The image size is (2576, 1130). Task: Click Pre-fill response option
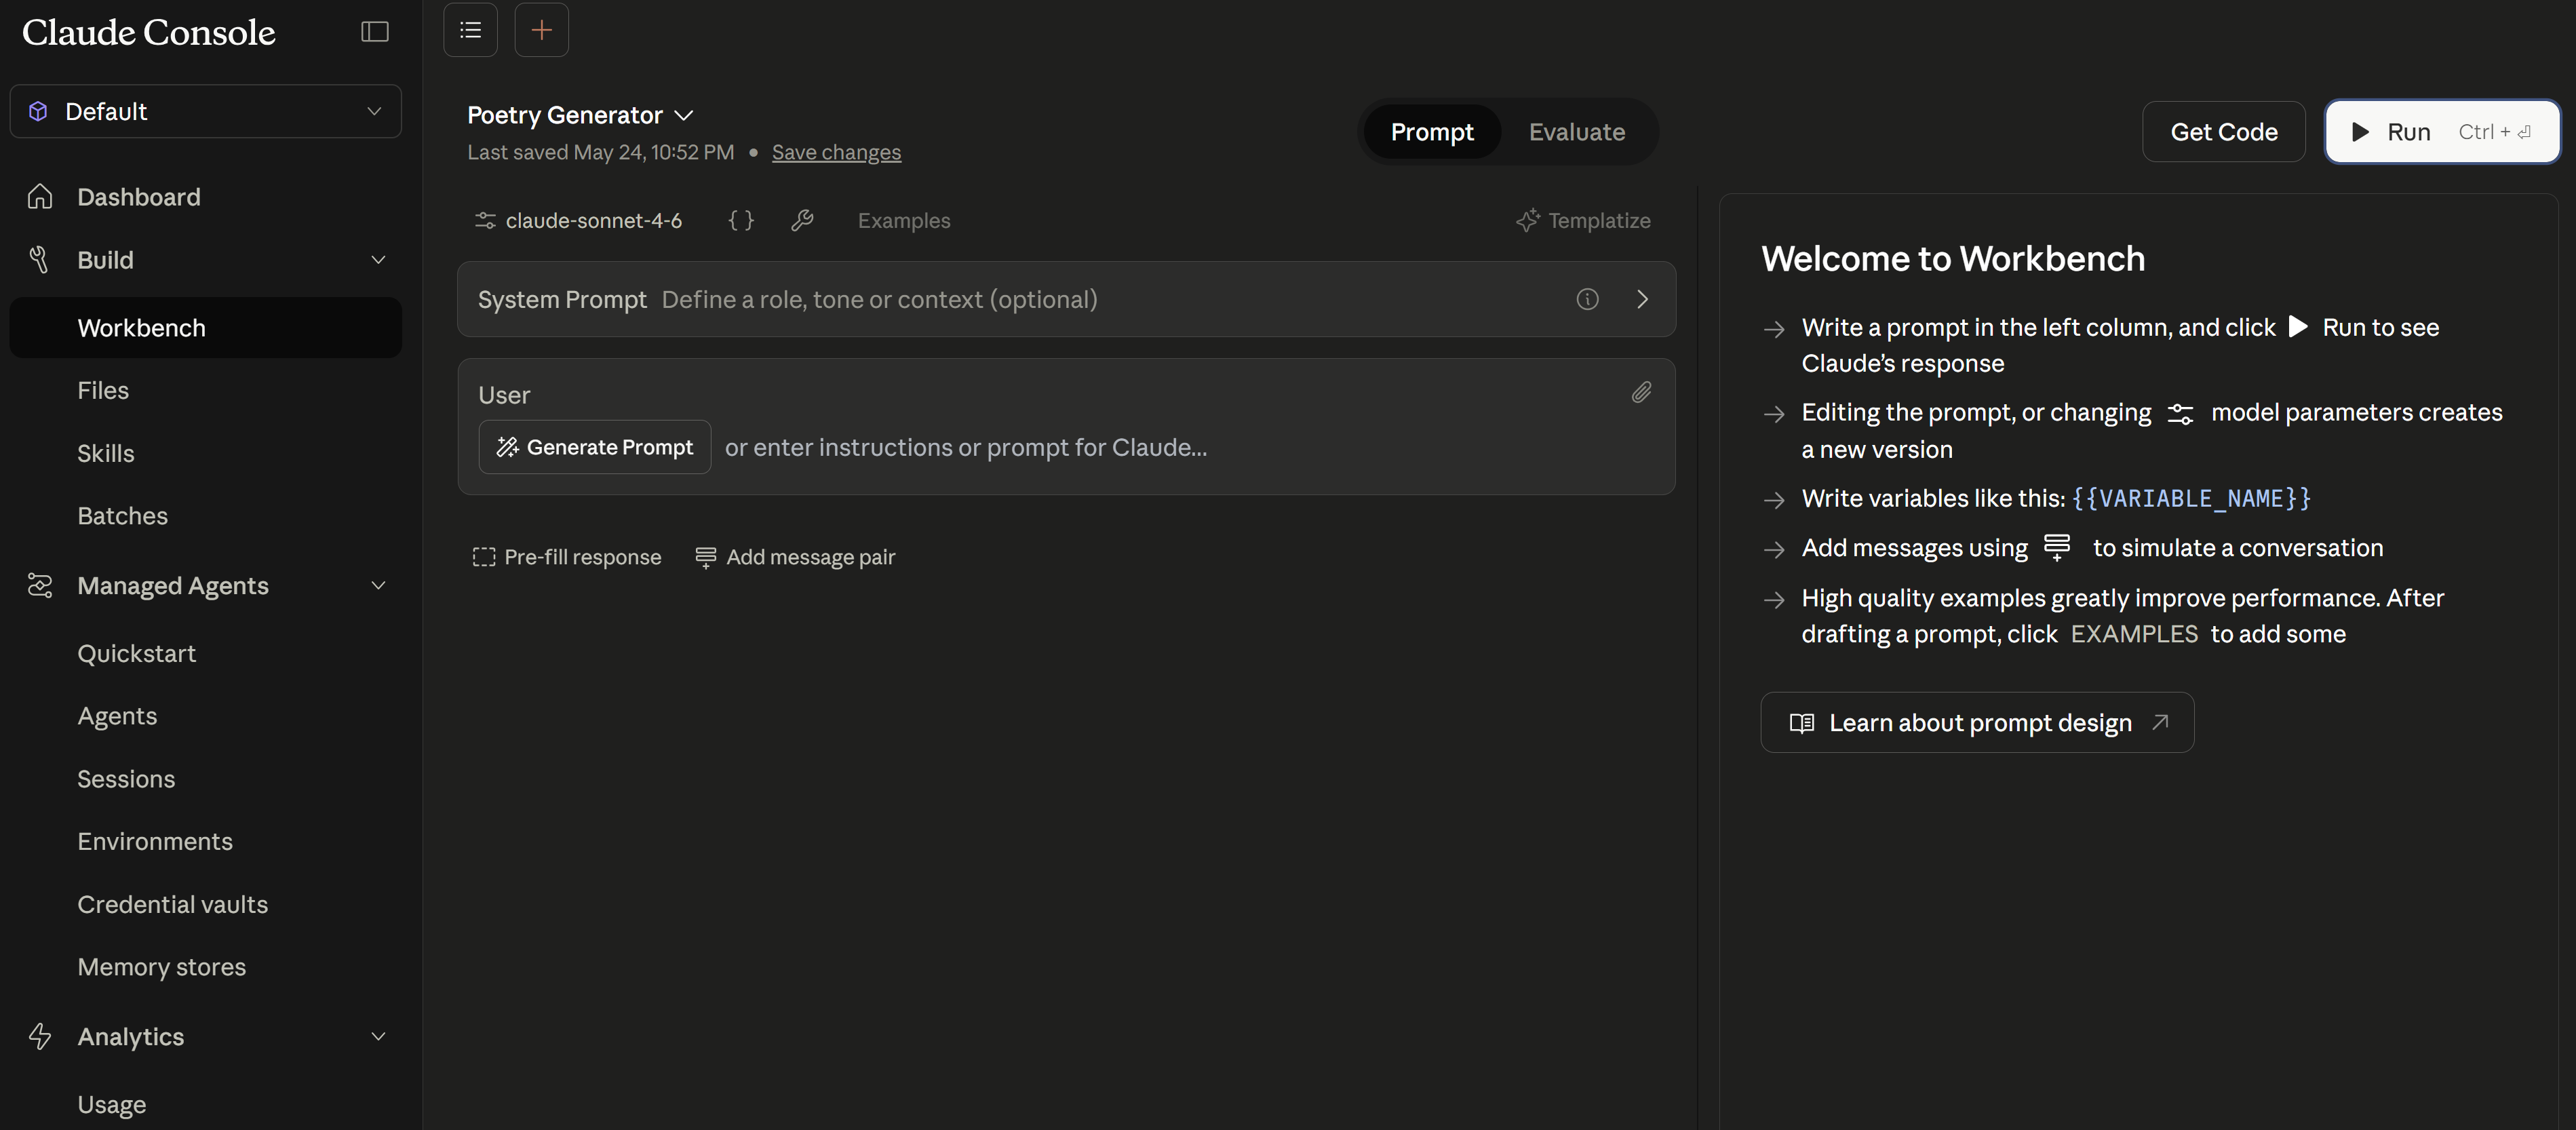tap(567, 557)
